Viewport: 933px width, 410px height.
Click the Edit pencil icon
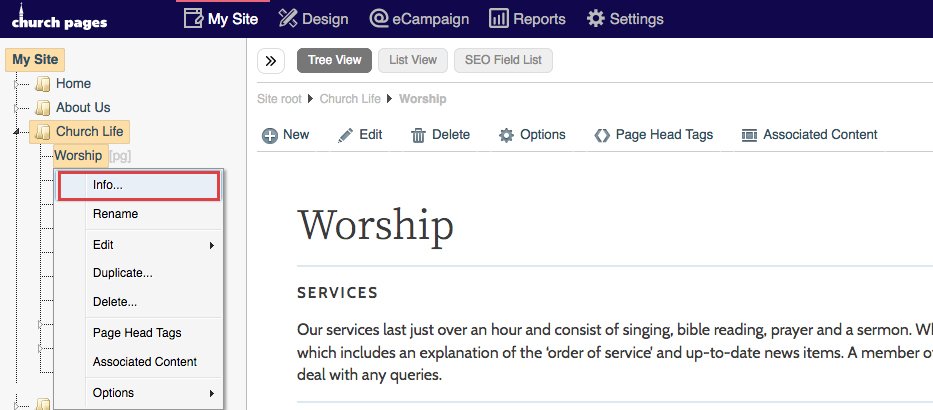click(345, 136)
